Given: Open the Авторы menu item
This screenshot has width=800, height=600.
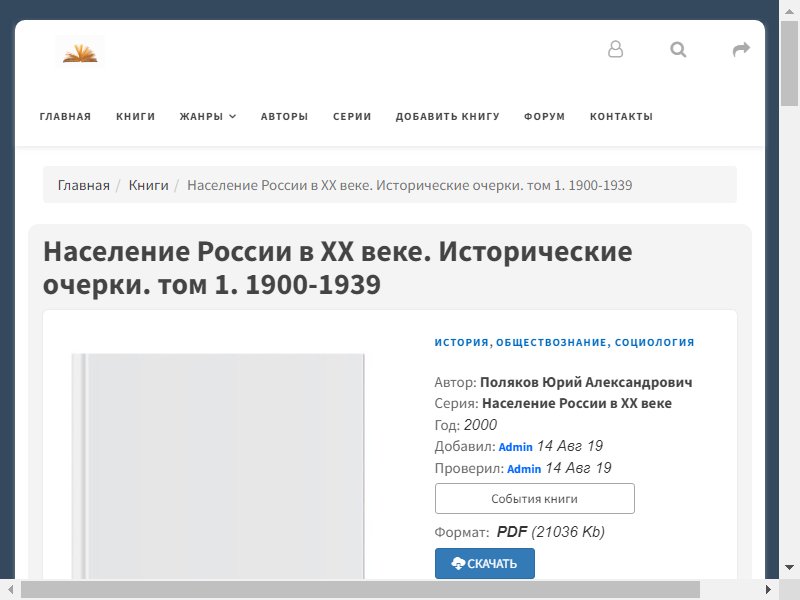Looking at the screenshot, I should pyautogui.click(x=284, y=116).
